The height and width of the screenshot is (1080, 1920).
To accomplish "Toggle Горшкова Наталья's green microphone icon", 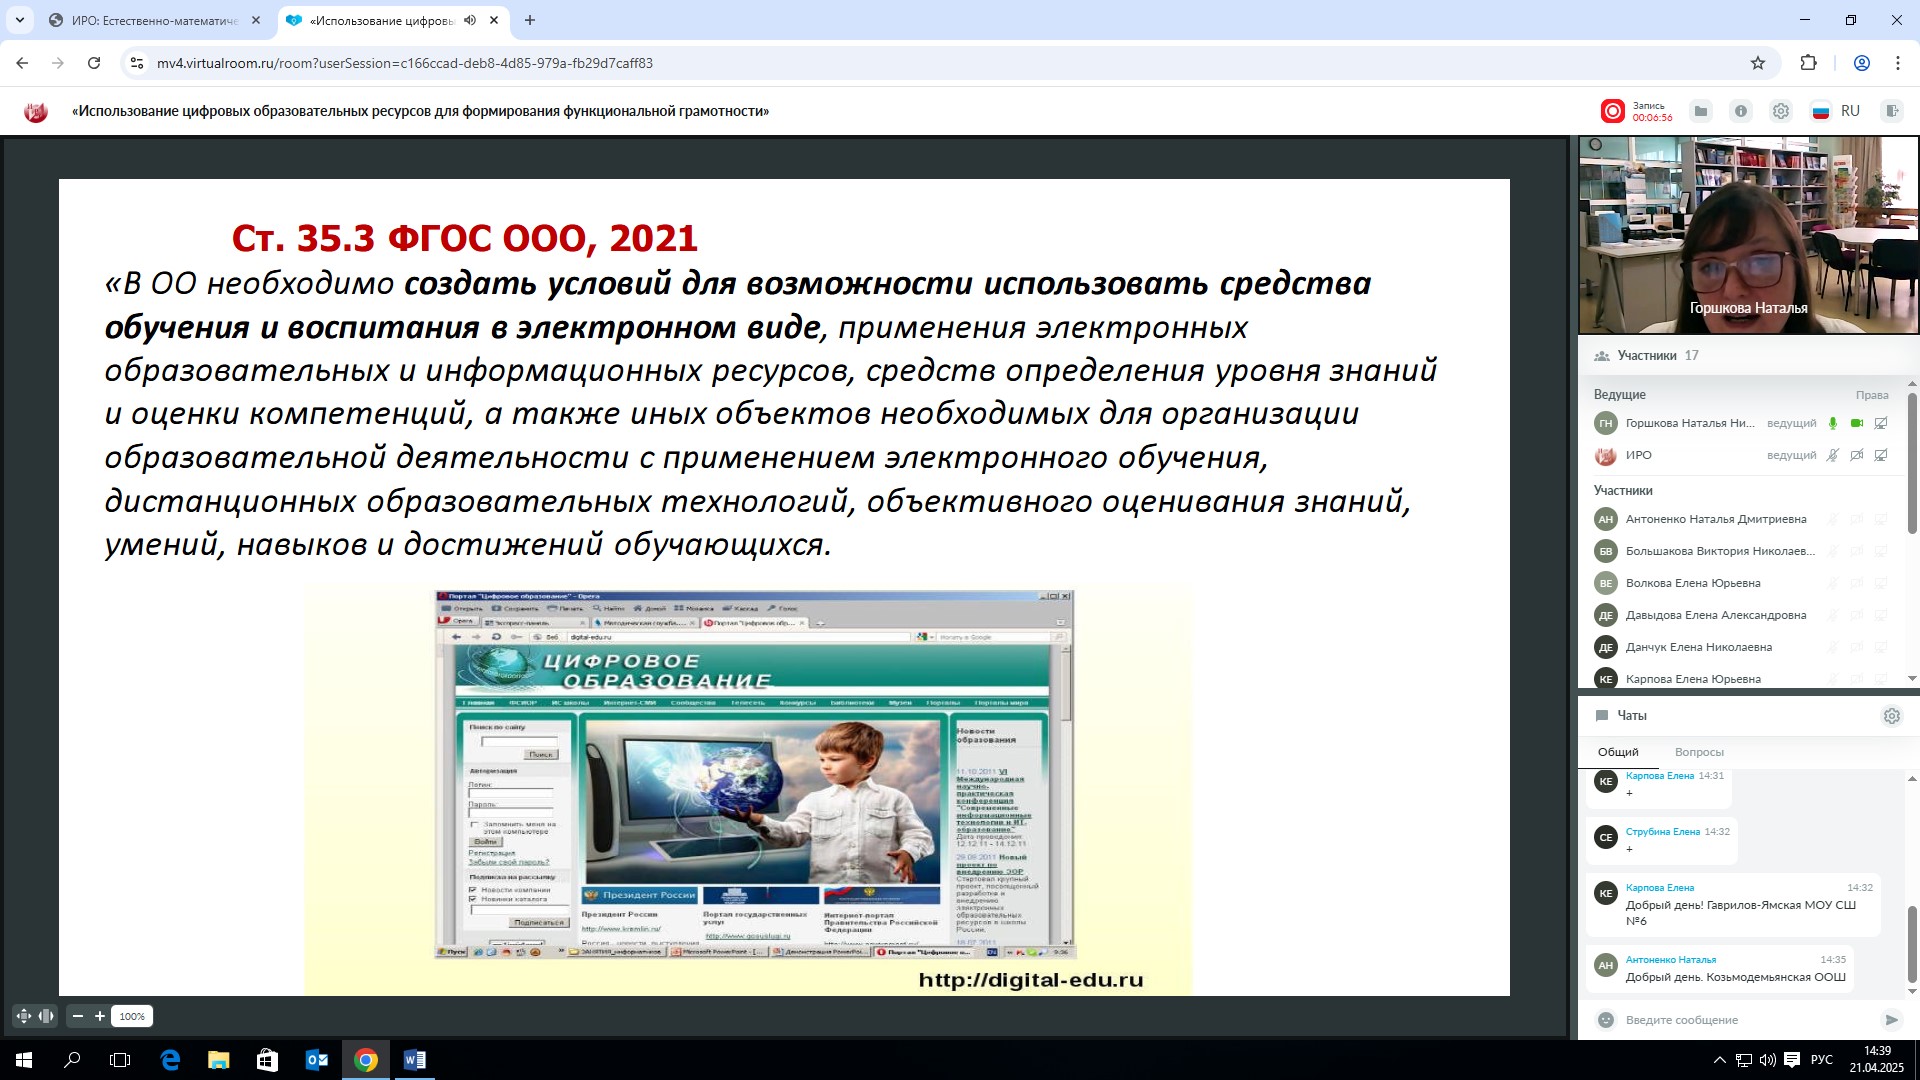I will 1833,423.
